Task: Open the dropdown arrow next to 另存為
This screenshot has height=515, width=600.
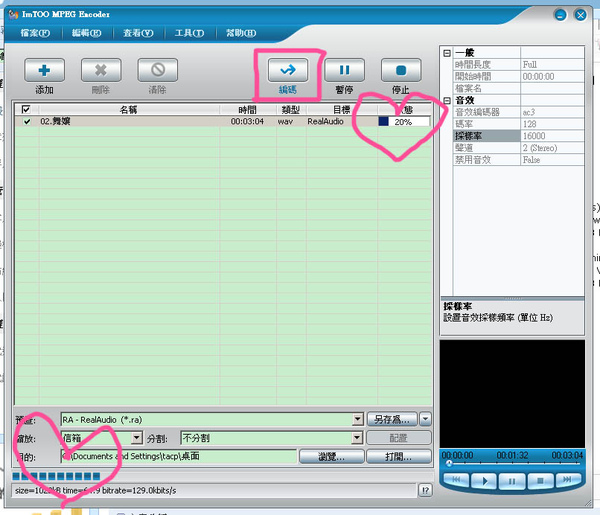Action: click(x=425, y=419)
